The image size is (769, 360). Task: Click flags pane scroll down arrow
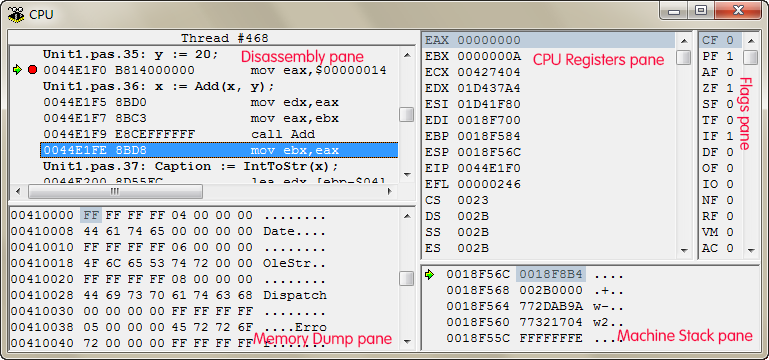coord(750,250)
